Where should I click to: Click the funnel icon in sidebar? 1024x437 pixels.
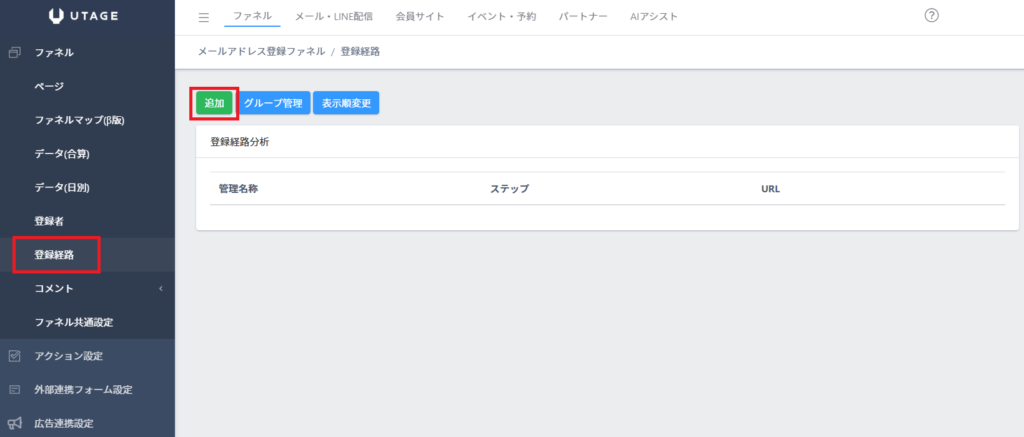(x=15, y=52)
